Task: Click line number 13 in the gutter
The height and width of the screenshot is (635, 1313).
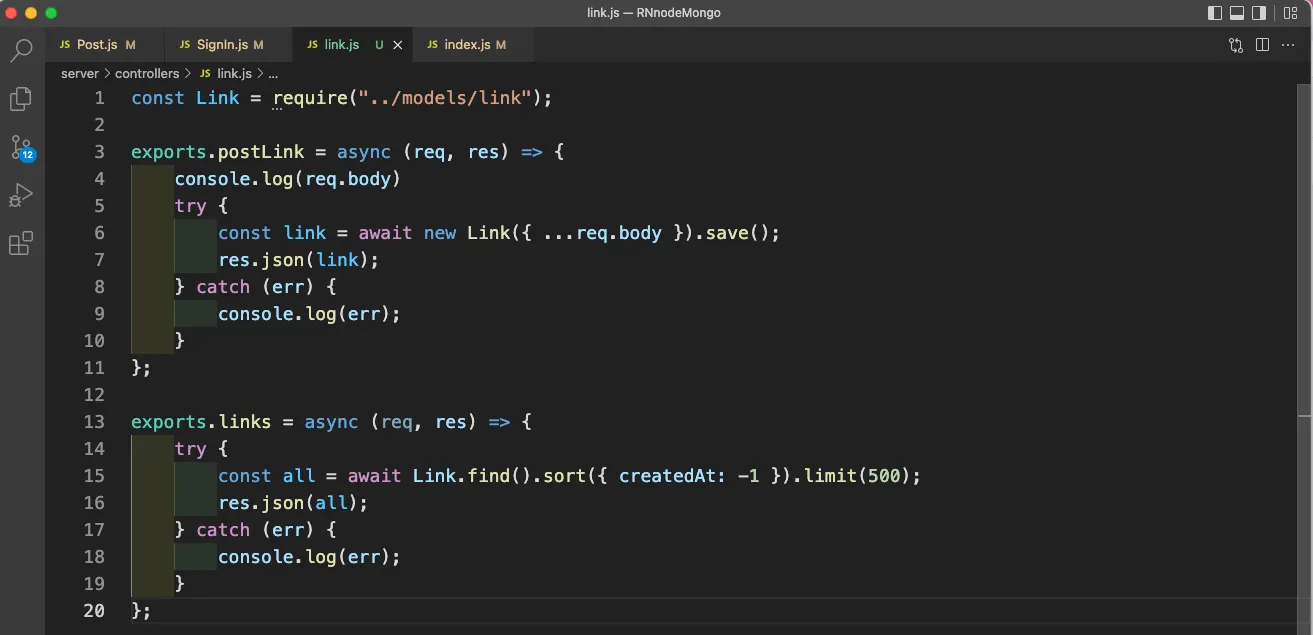Action: tap(94, 422)
